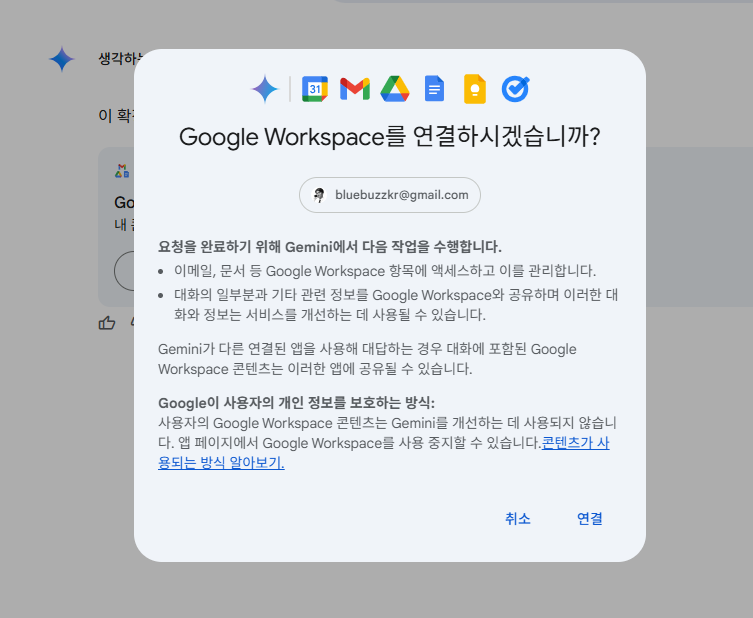Click the Gemini sparkle icon in dialog
This screenshot has height=618, width=753.
(265, 89)
